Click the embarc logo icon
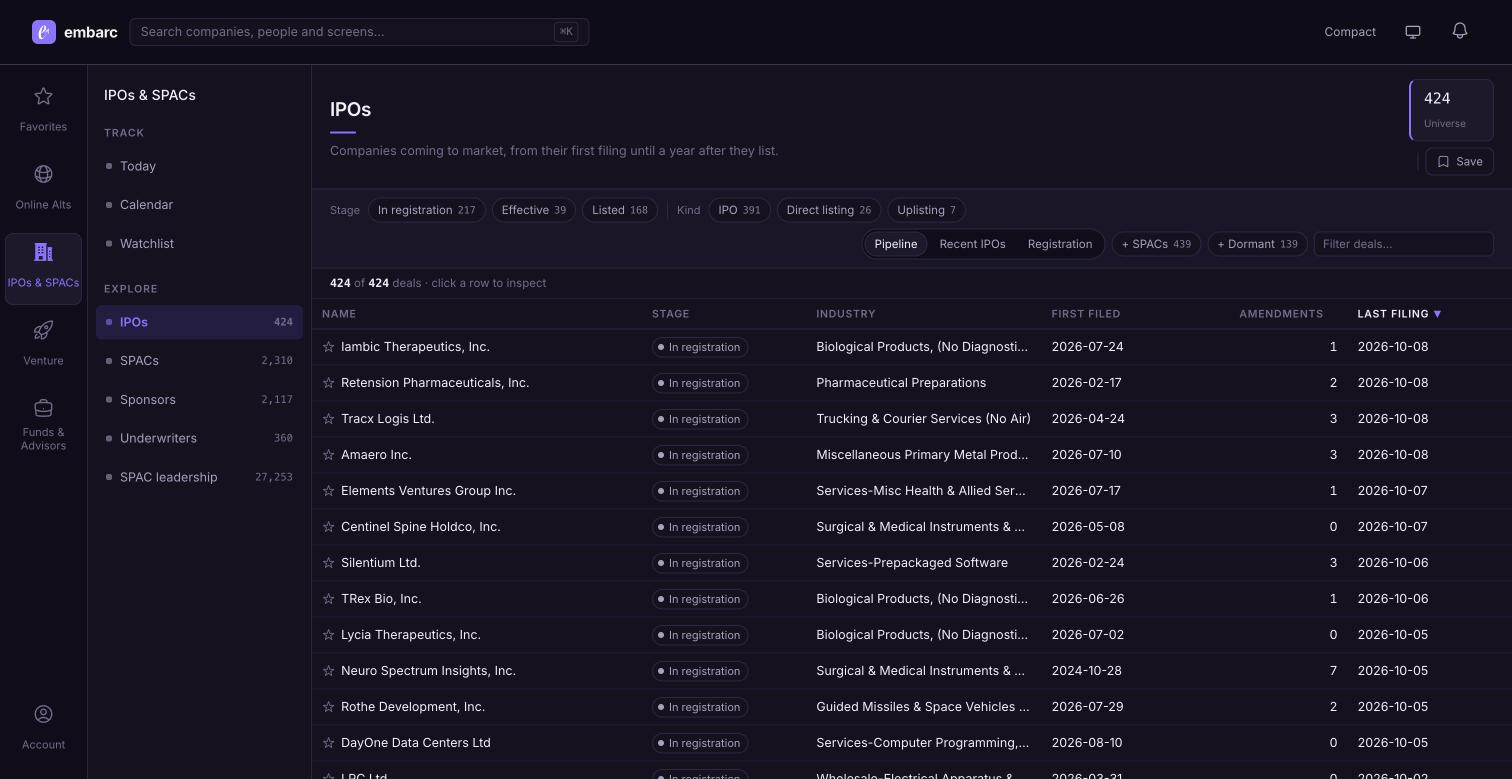Screen dimensions: 1512x779 44,32
